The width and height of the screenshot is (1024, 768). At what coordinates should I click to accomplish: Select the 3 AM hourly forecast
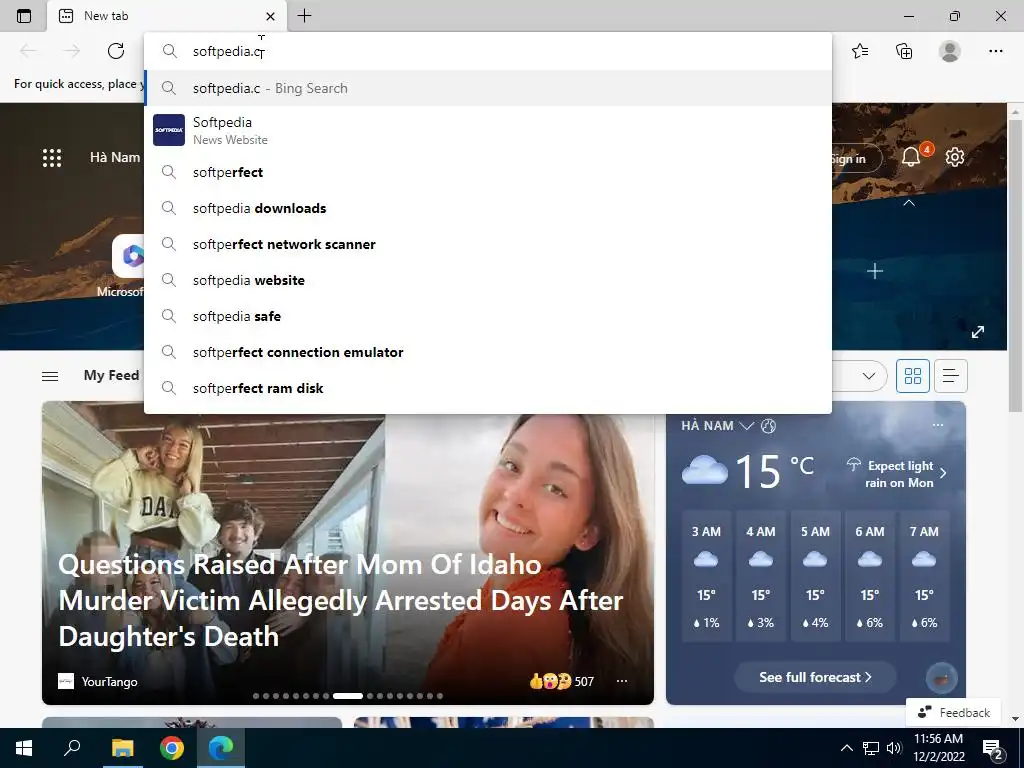tap(706, 577)
